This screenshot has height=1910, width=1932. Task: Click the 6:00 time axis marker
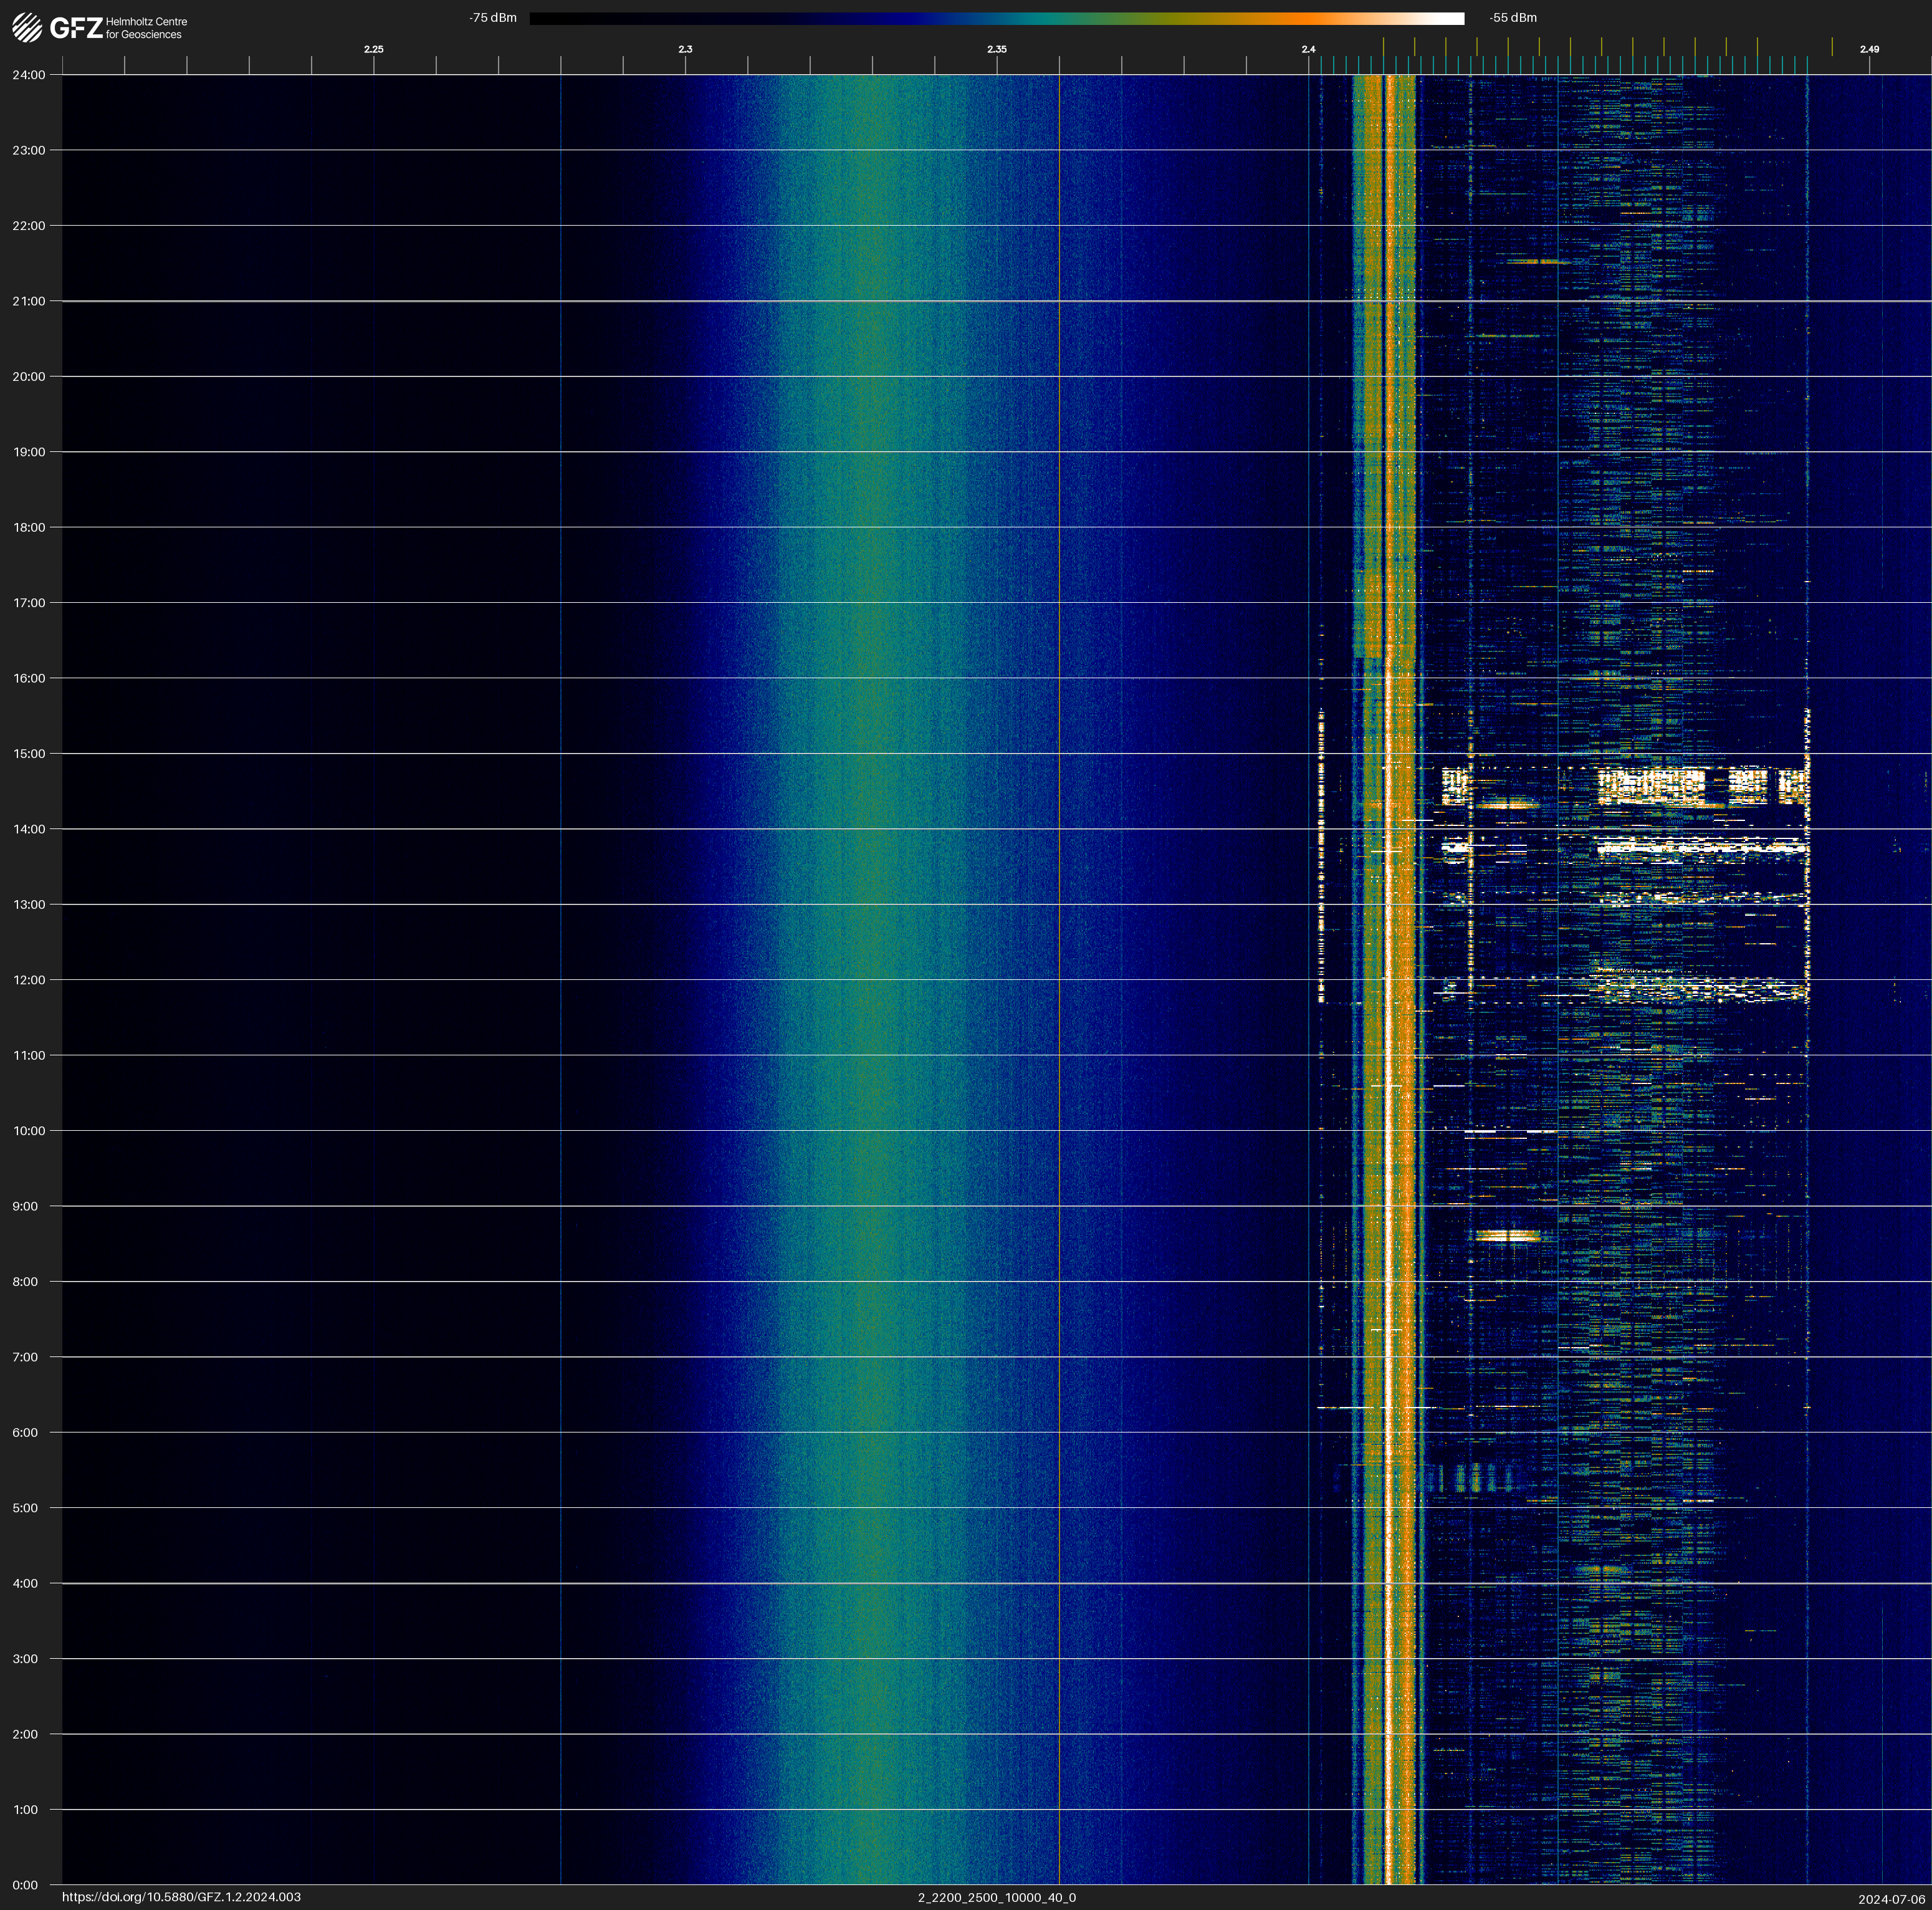[25, 1432]
